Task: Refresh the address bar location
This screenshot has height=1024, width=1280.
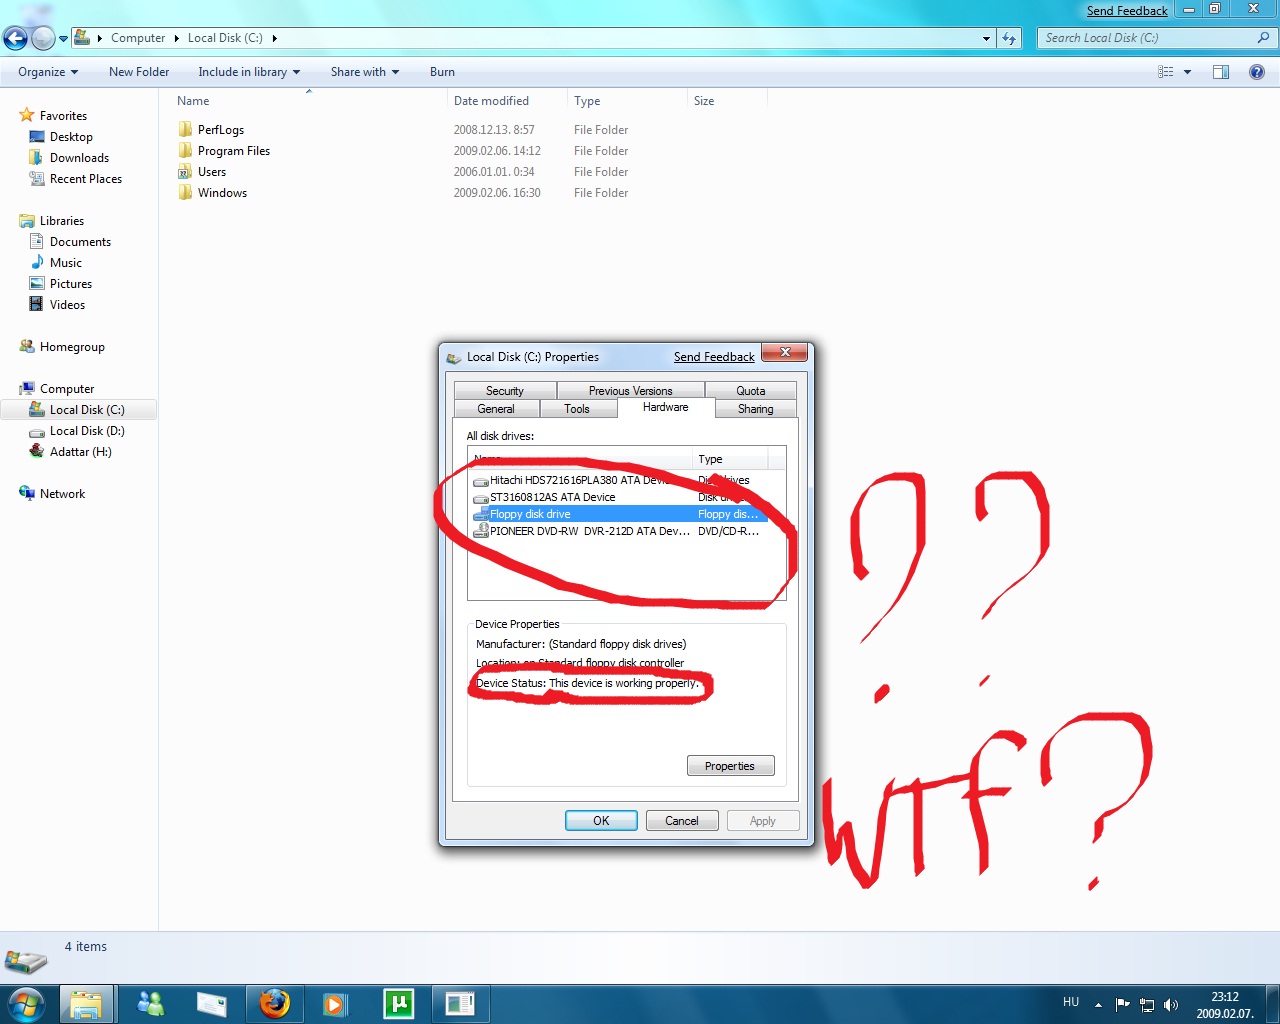Action: coord(1009,38)
